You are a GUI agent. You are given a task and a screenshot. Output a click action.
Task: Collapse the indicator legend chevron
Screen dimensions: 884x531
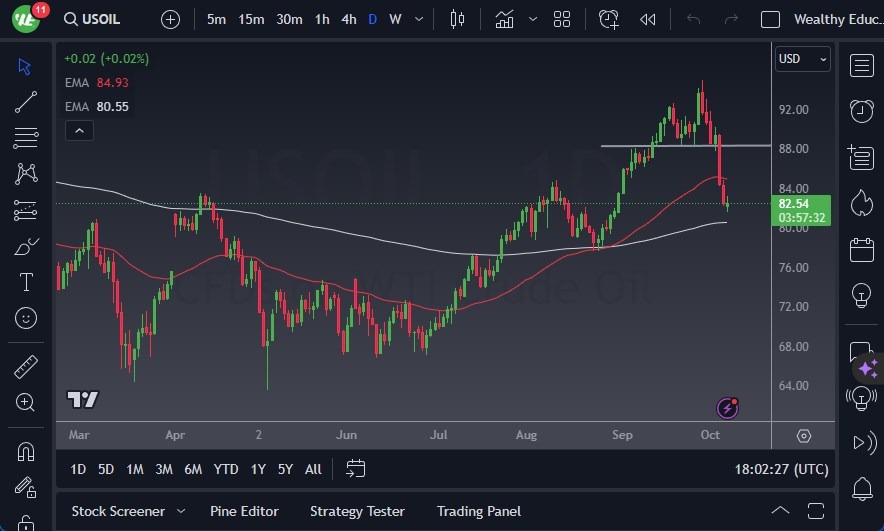(79, 130)
